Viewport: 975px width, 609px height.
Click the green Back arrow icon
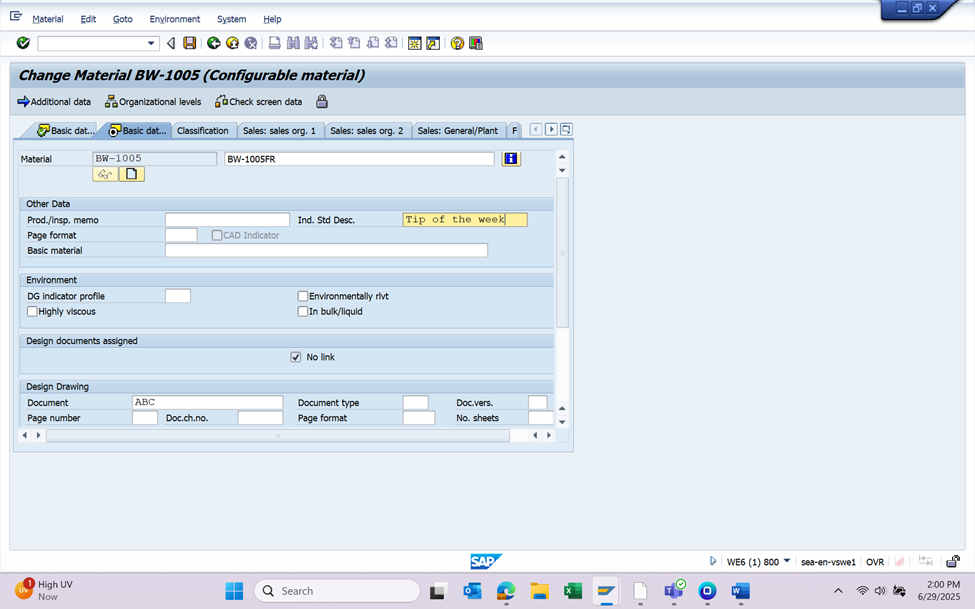point(213,43)
